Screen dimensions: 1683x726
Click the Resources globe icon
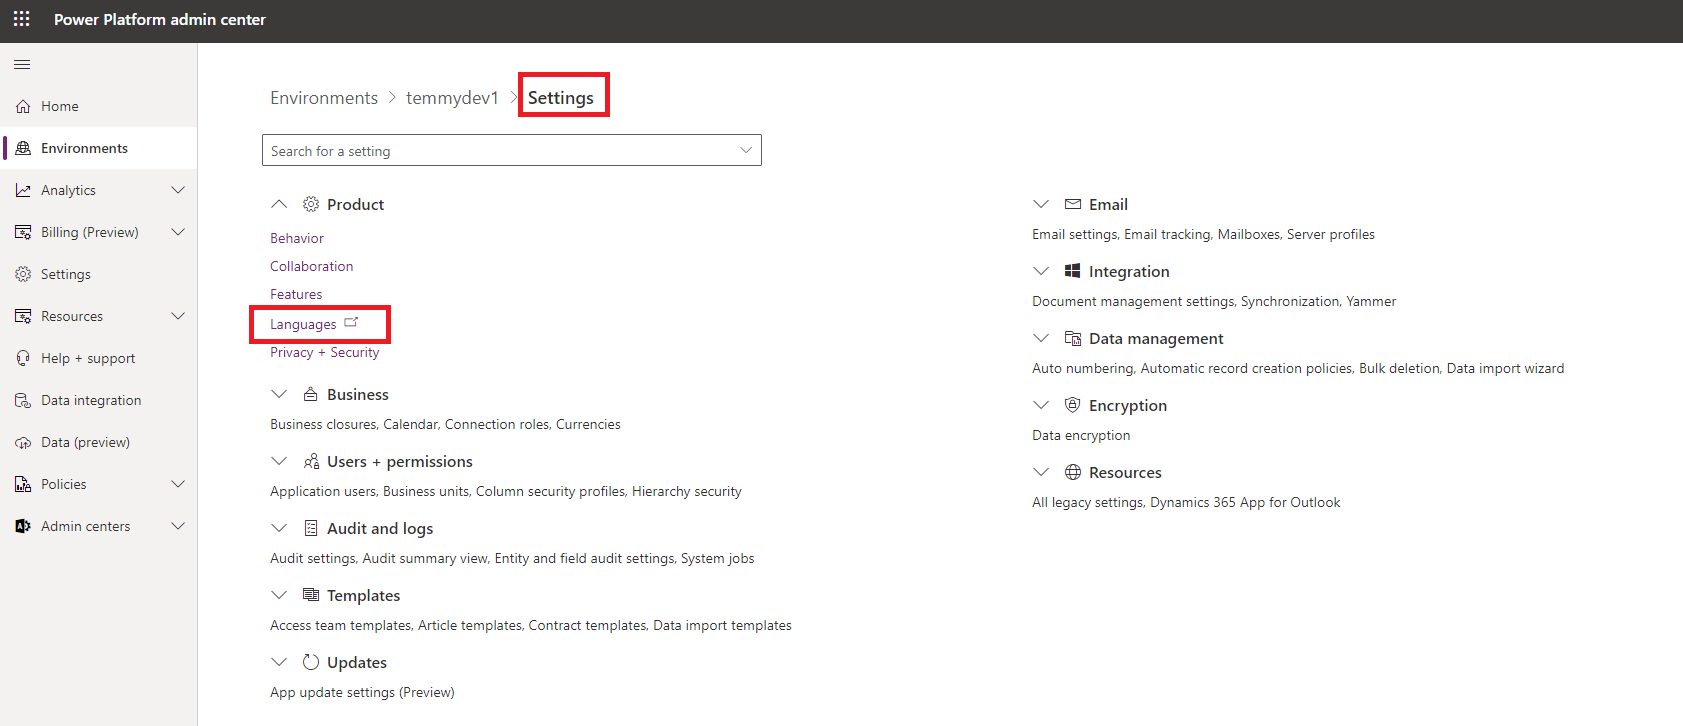(1073, 472)
